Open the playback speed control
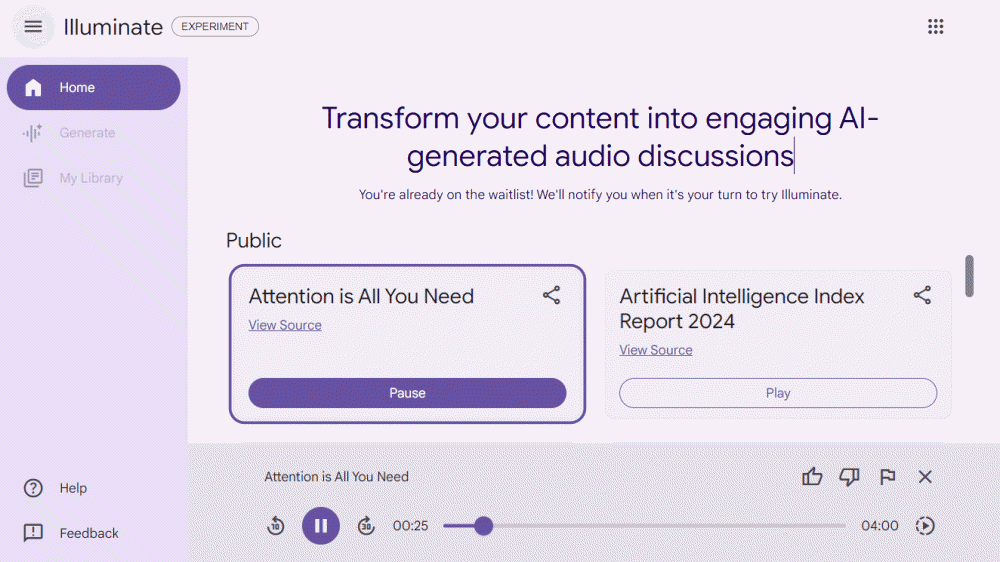Screen dimensions: 1000x562 tap(925, 526)
